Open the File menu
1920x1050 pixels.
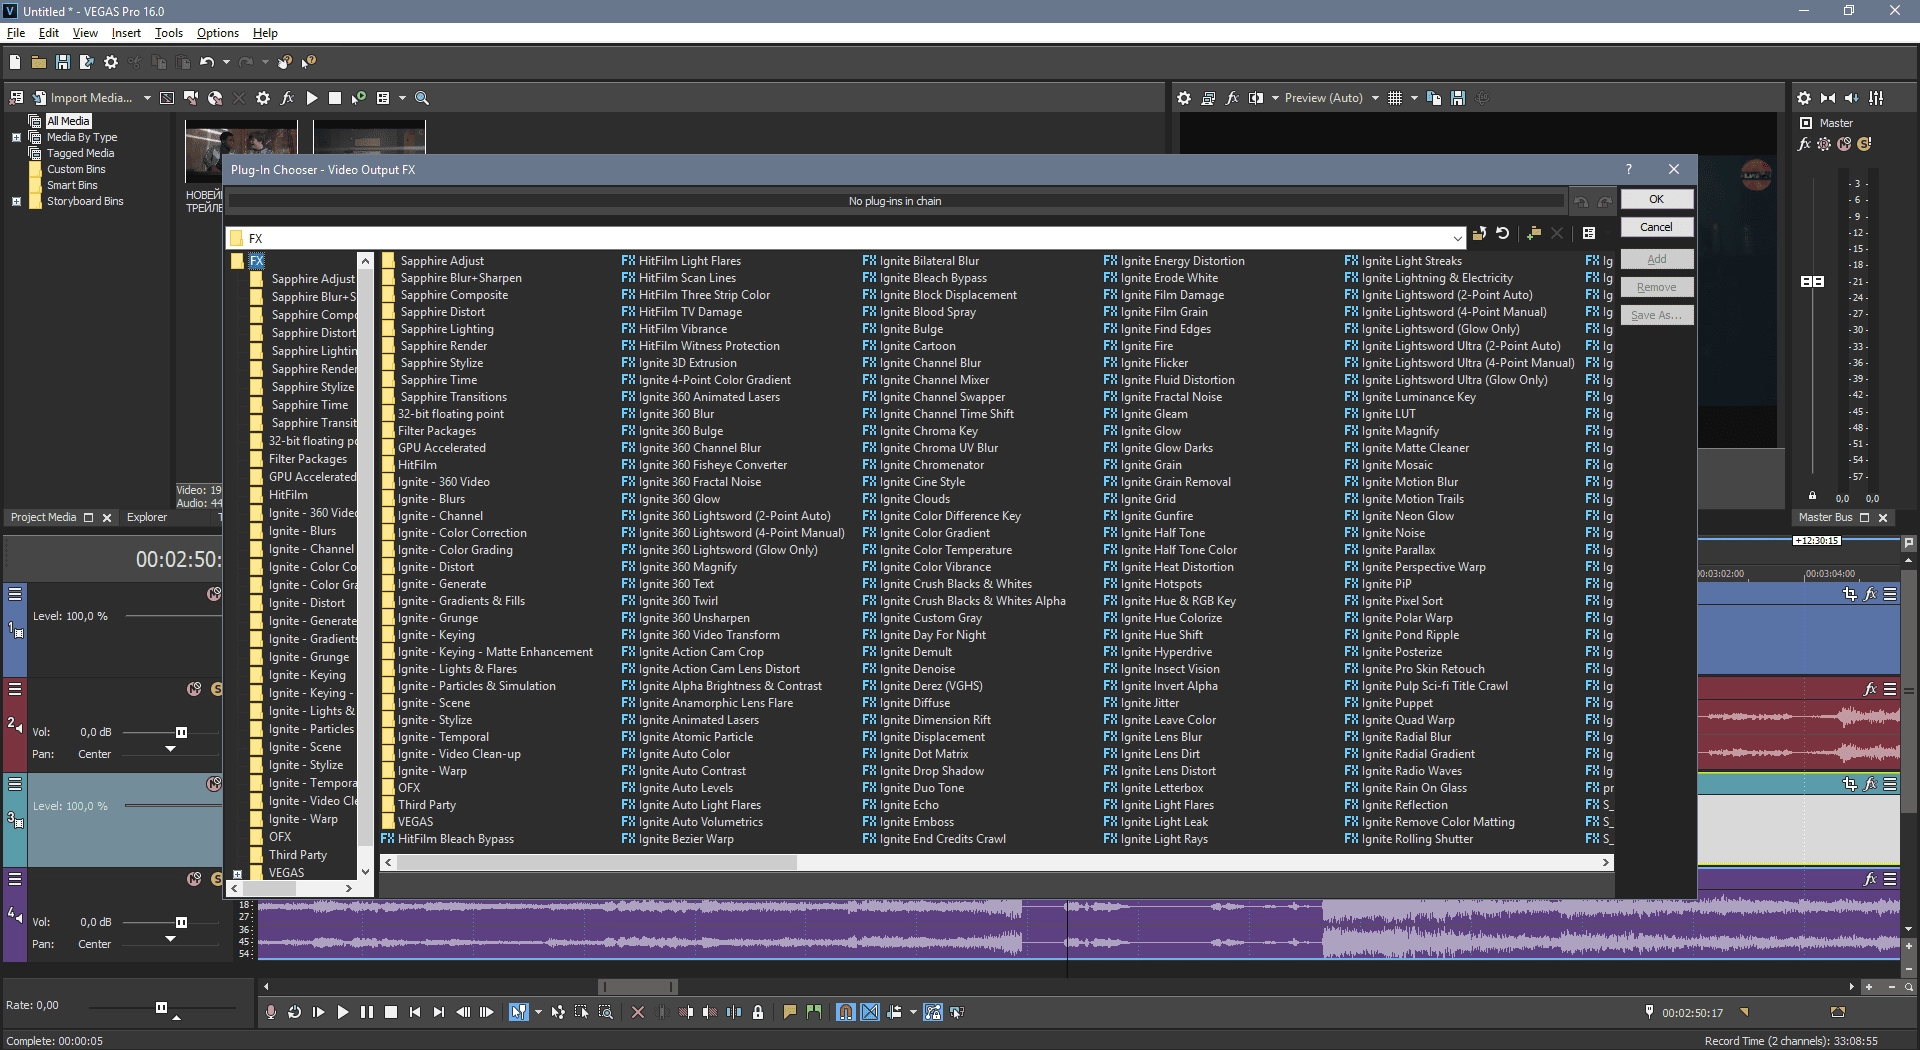[16, 33]
